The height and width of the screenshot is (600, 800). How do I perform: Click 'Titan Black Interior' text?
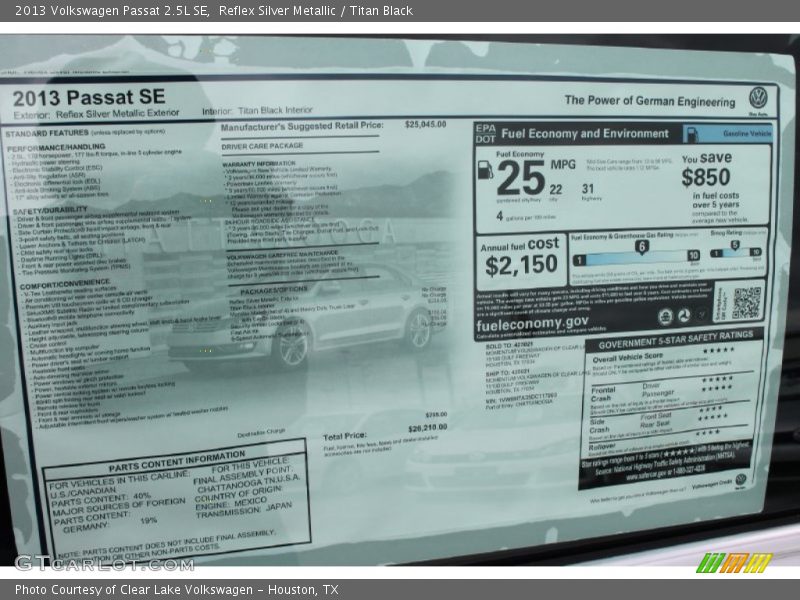[x=275, y=110]
